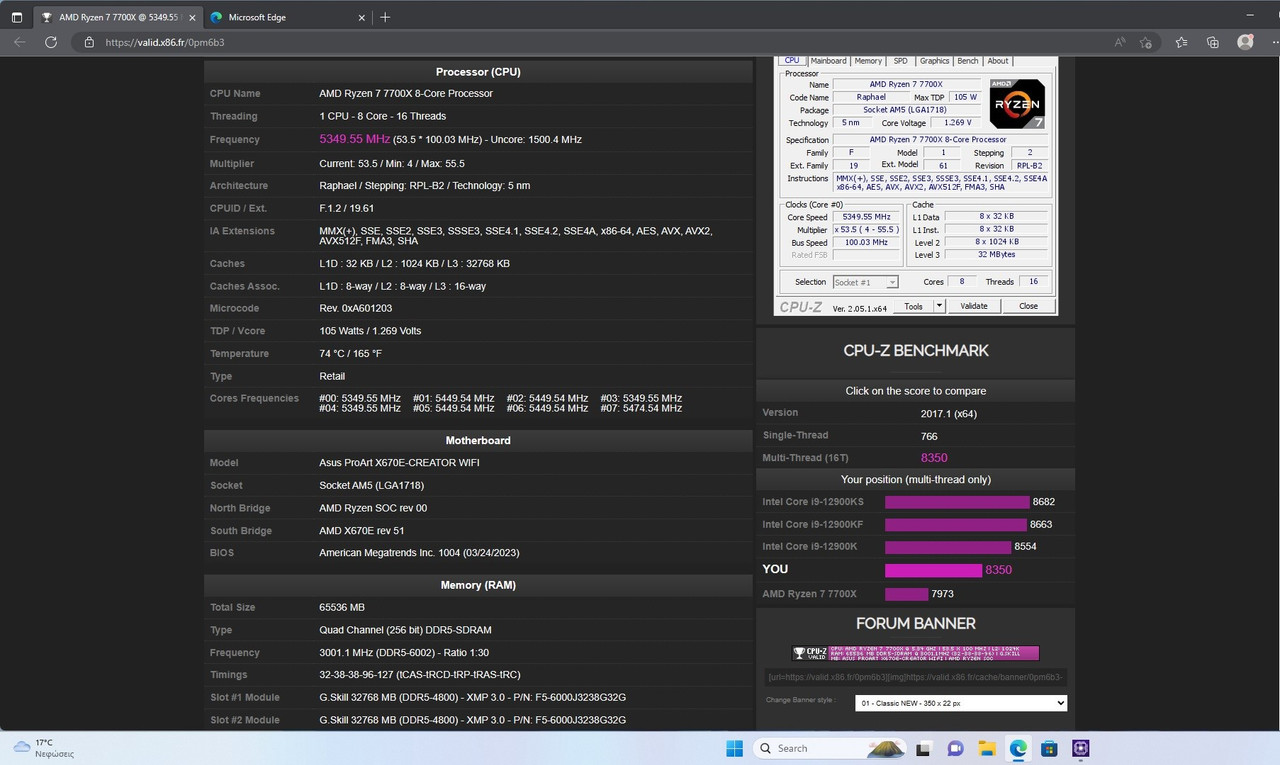Open Edge Collections icon
This screenshot has width=1280, height=765.
[x=1213, y=42]
